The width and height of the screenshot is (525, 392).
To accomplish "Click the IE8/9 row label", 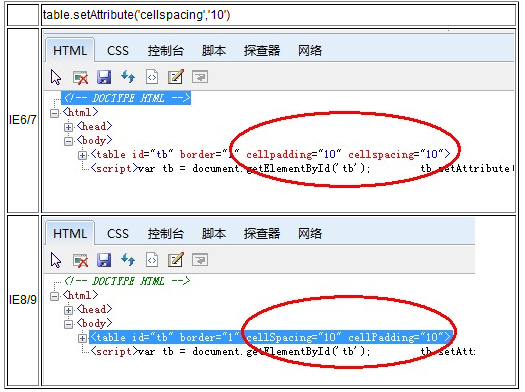I will pyautogui.click(x=23, y=300).
